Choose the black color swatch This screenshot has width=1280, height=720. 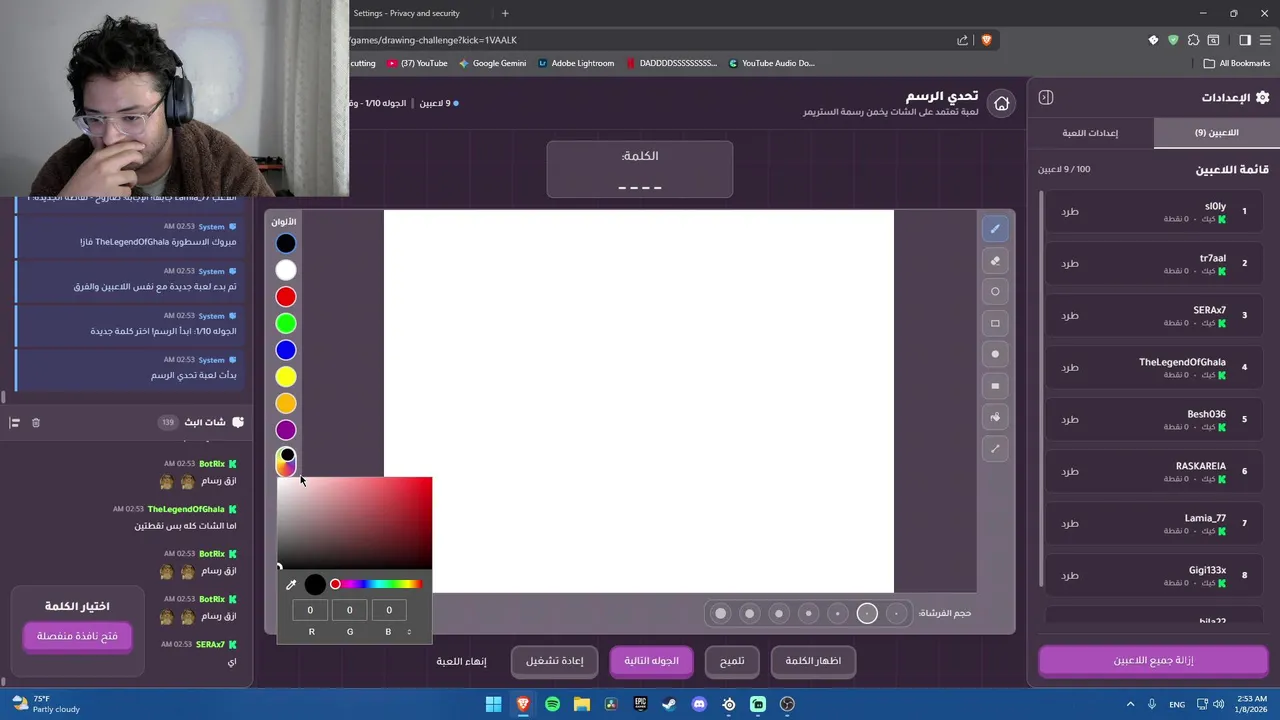(286, 243)
